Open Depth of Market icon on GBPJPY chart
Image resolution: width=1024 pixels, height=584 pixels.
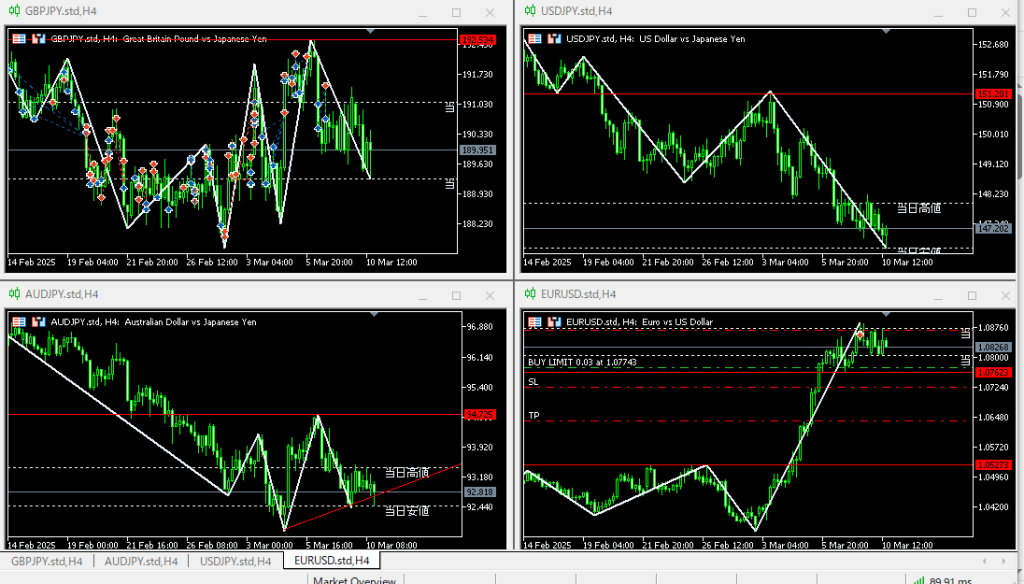[38, 39]
